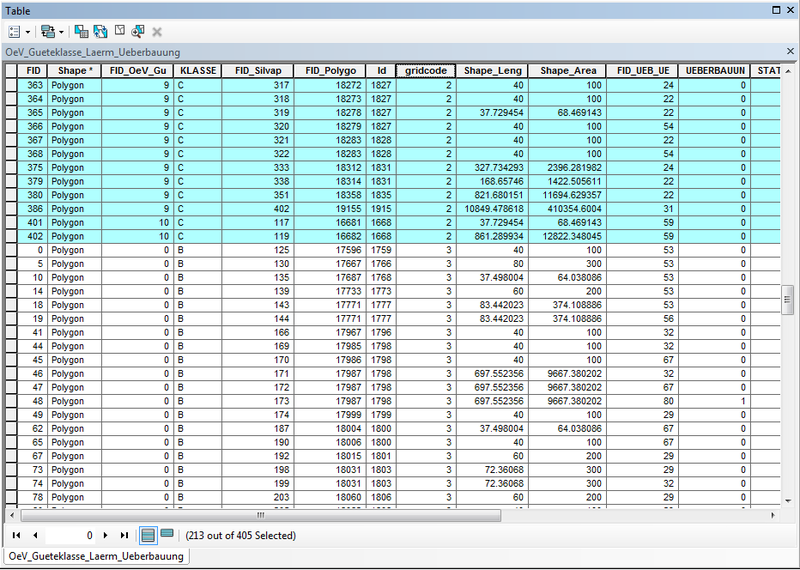Click the Zoom To Selected icon

pyautogui.click(x=138, y=32)
